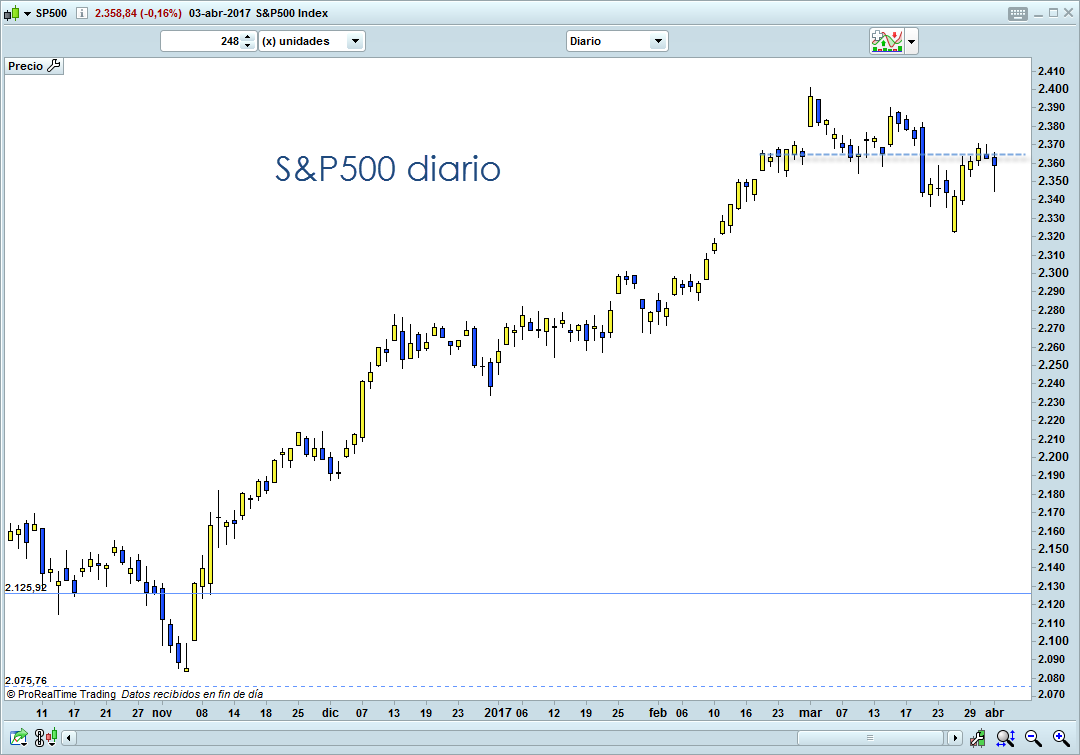Open the indicators selection icon
This screenshot has height=755, width=1080.
click(885, 41)
